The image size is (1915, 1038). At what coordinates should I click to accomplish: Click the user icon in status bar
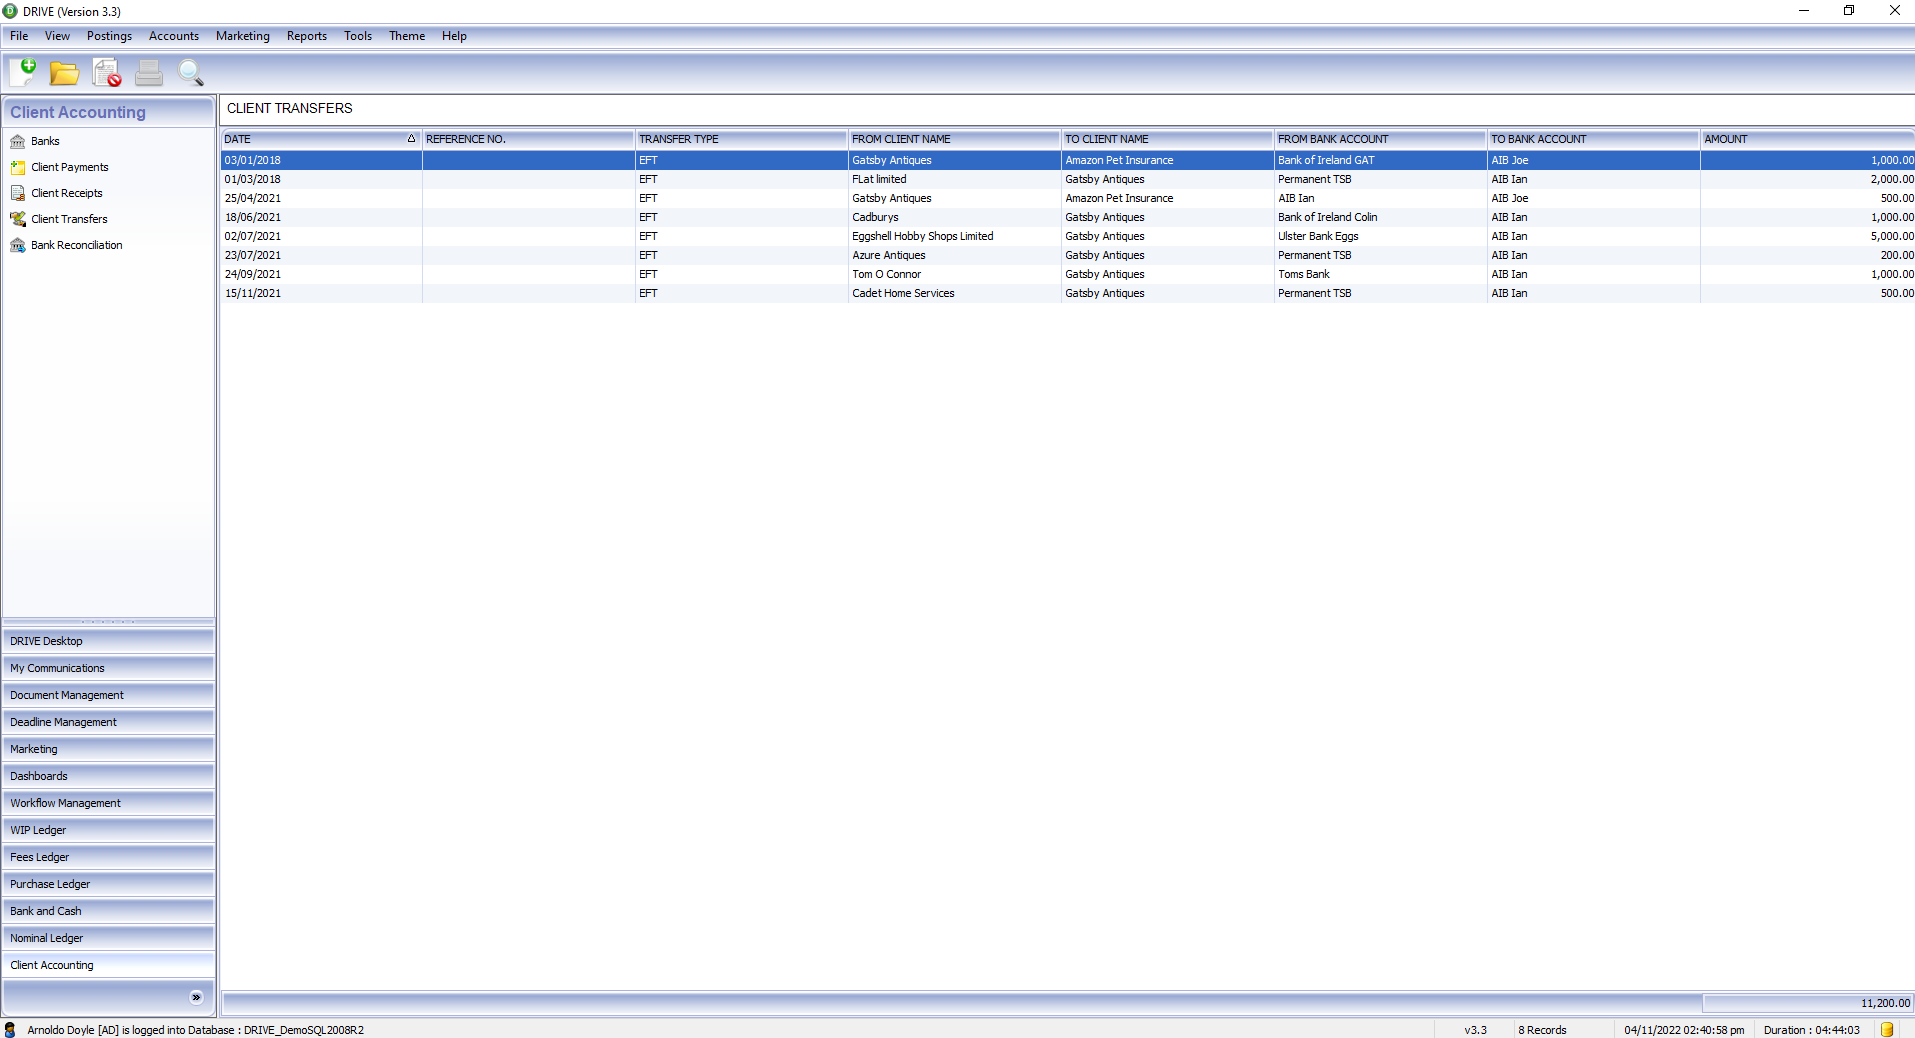[x=10, y=1029]
